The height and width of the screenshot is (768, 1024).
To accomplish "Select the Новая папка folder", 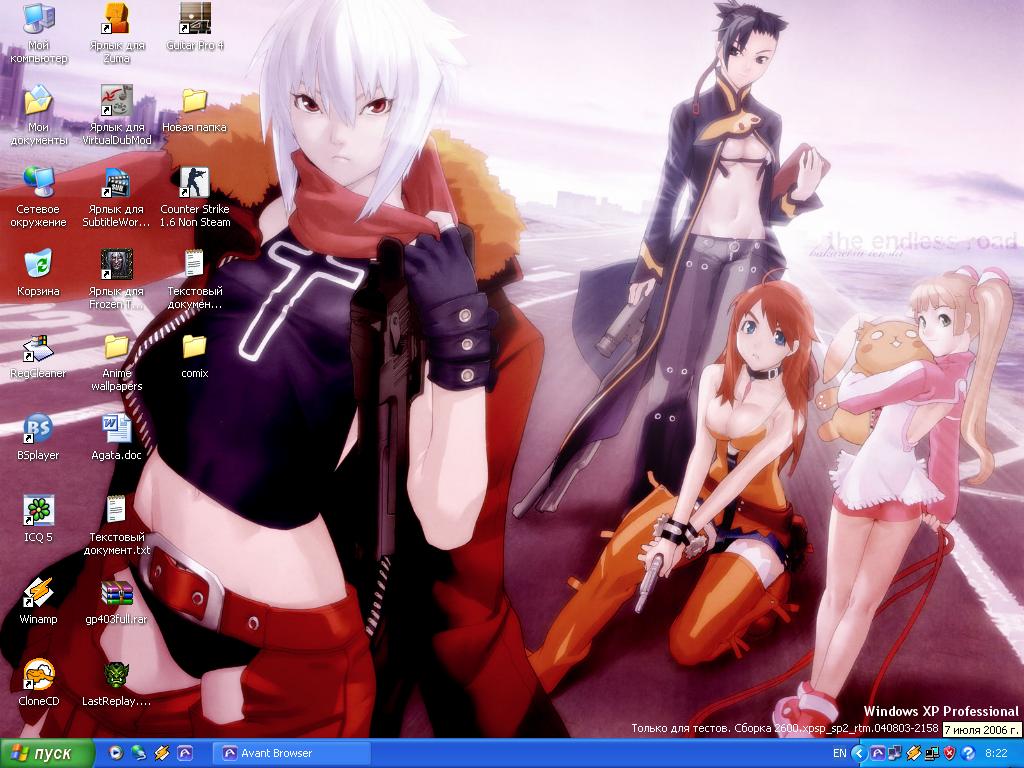I will [x=195, y=101].
